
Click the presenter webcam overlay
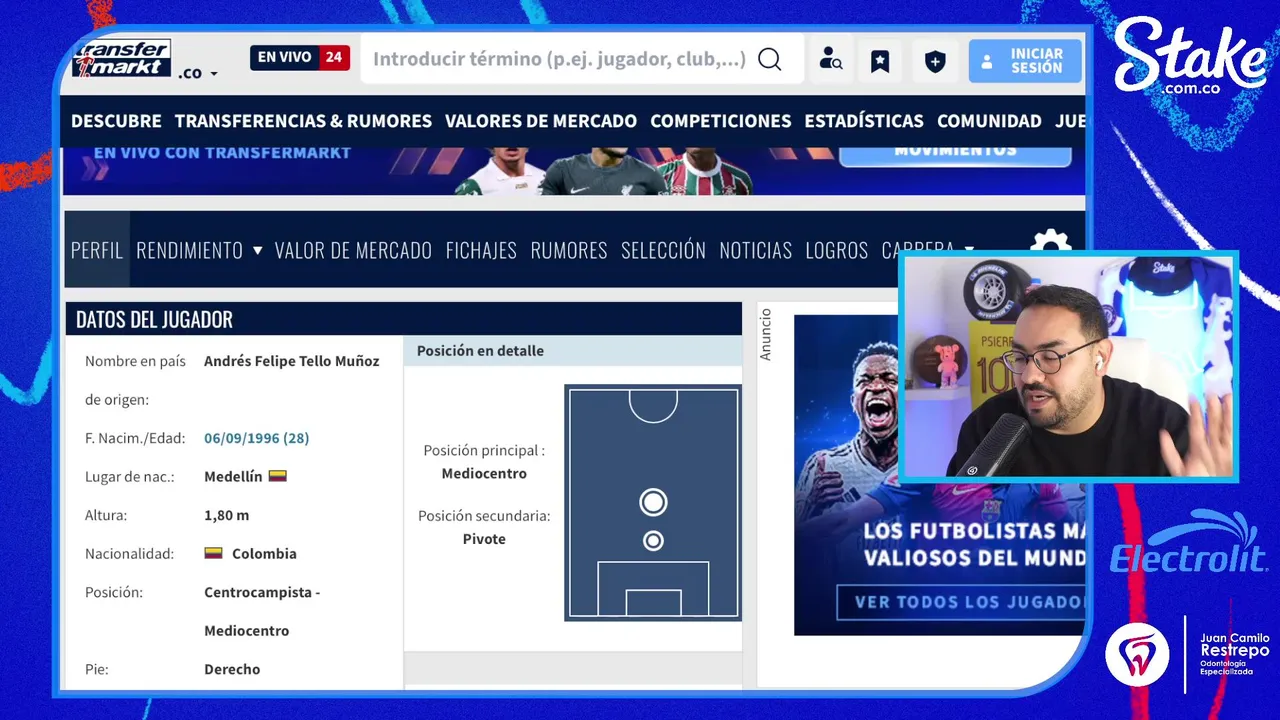tap(1068, 366)
